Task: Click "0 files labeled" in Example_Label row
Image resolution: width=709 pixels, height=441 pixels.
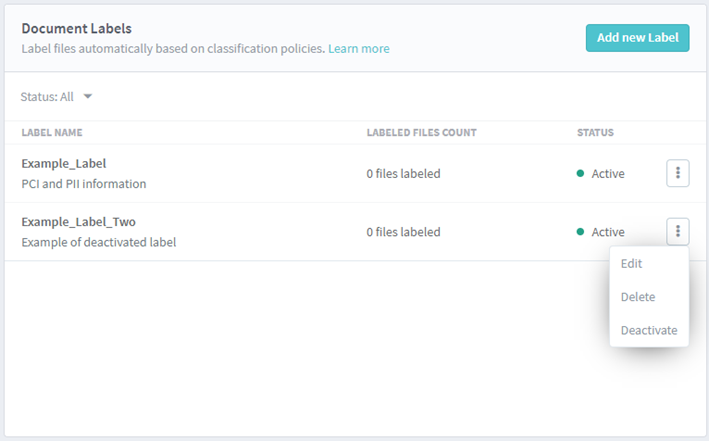Action: (403, 174)
